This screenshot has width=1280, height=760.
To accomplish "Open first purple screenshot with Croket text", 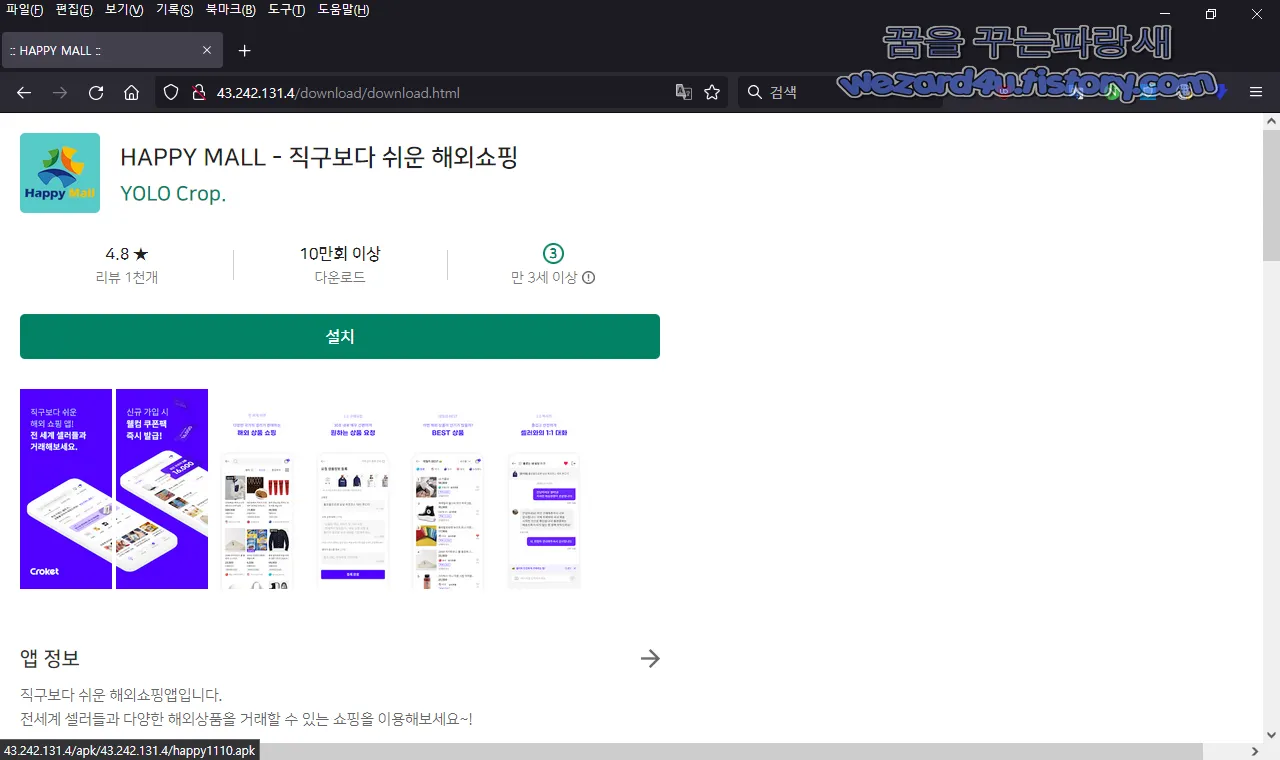I will coord(66,489).
